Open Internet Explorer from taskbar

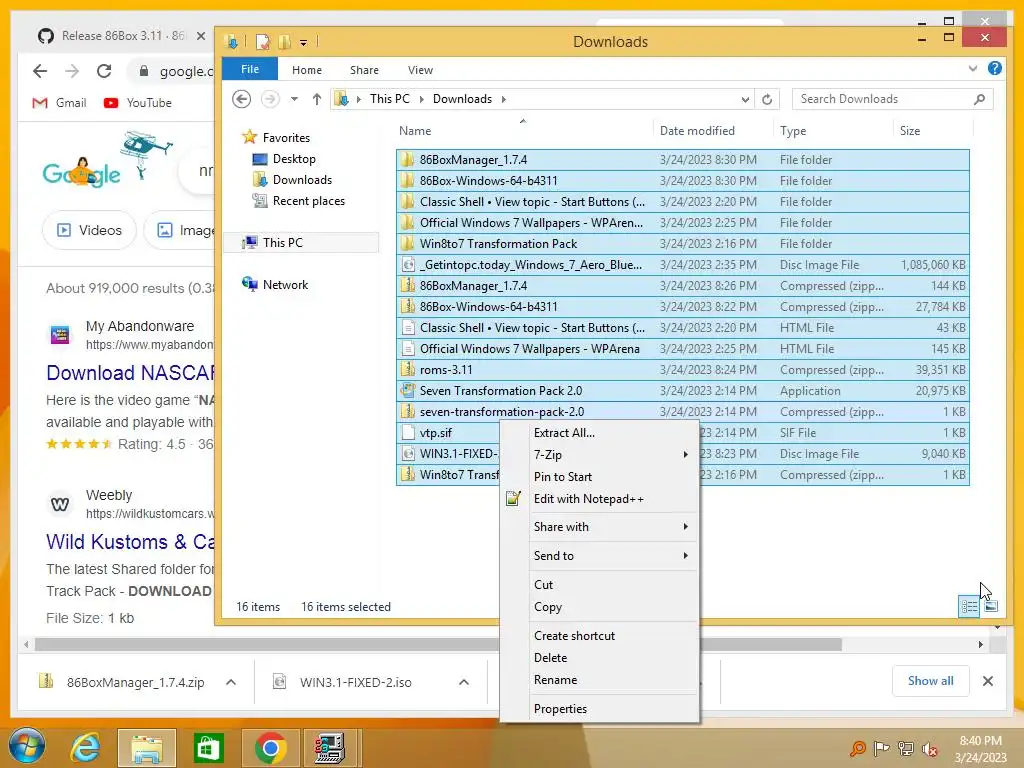pyautogui.click(x=86, y=747)
